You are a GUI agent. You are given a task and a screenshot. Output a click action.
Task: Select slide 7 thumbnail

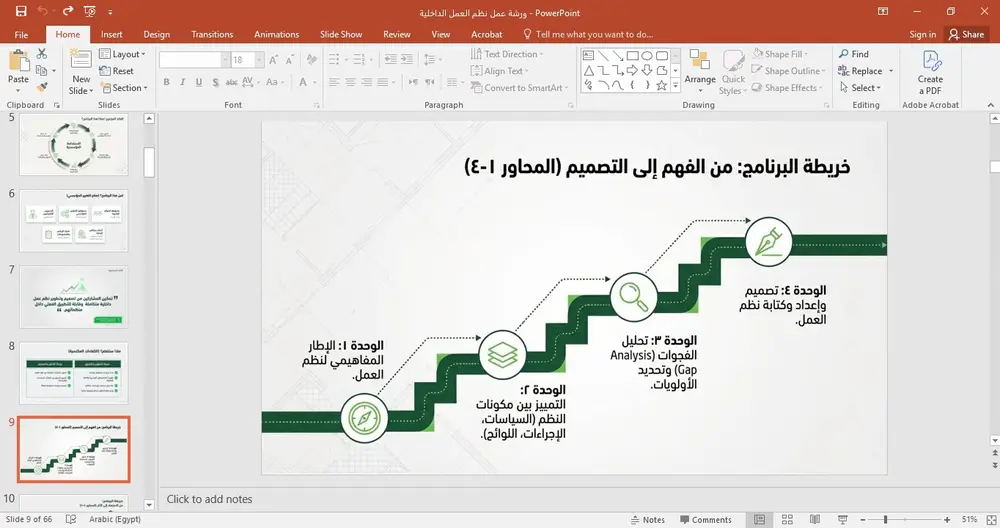(x=73, y=297)
